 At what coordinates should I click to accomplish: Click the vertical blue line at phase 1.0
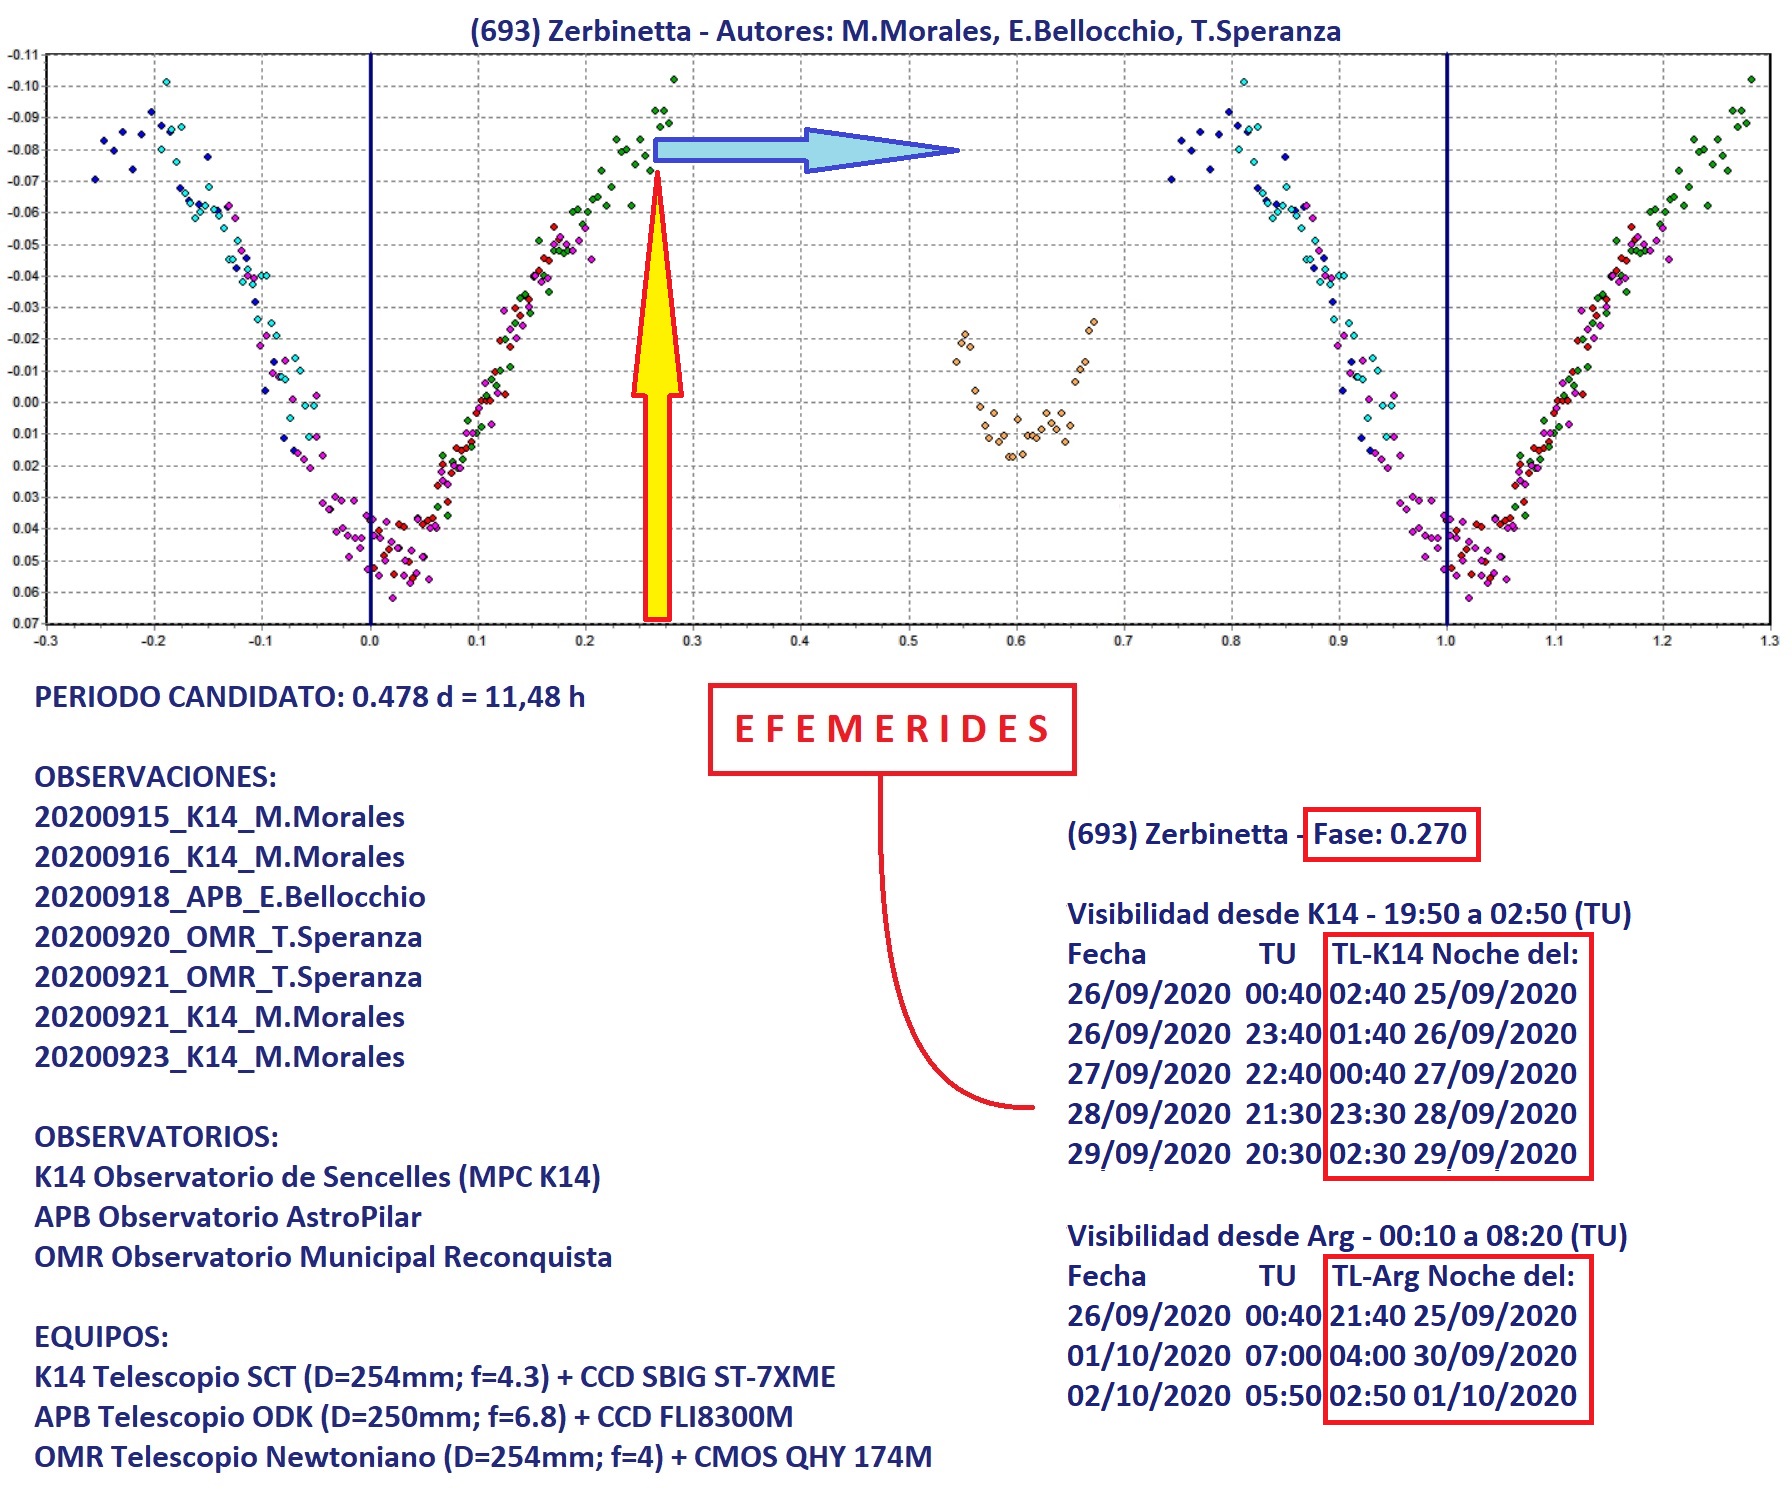(x=1446, y=300)
